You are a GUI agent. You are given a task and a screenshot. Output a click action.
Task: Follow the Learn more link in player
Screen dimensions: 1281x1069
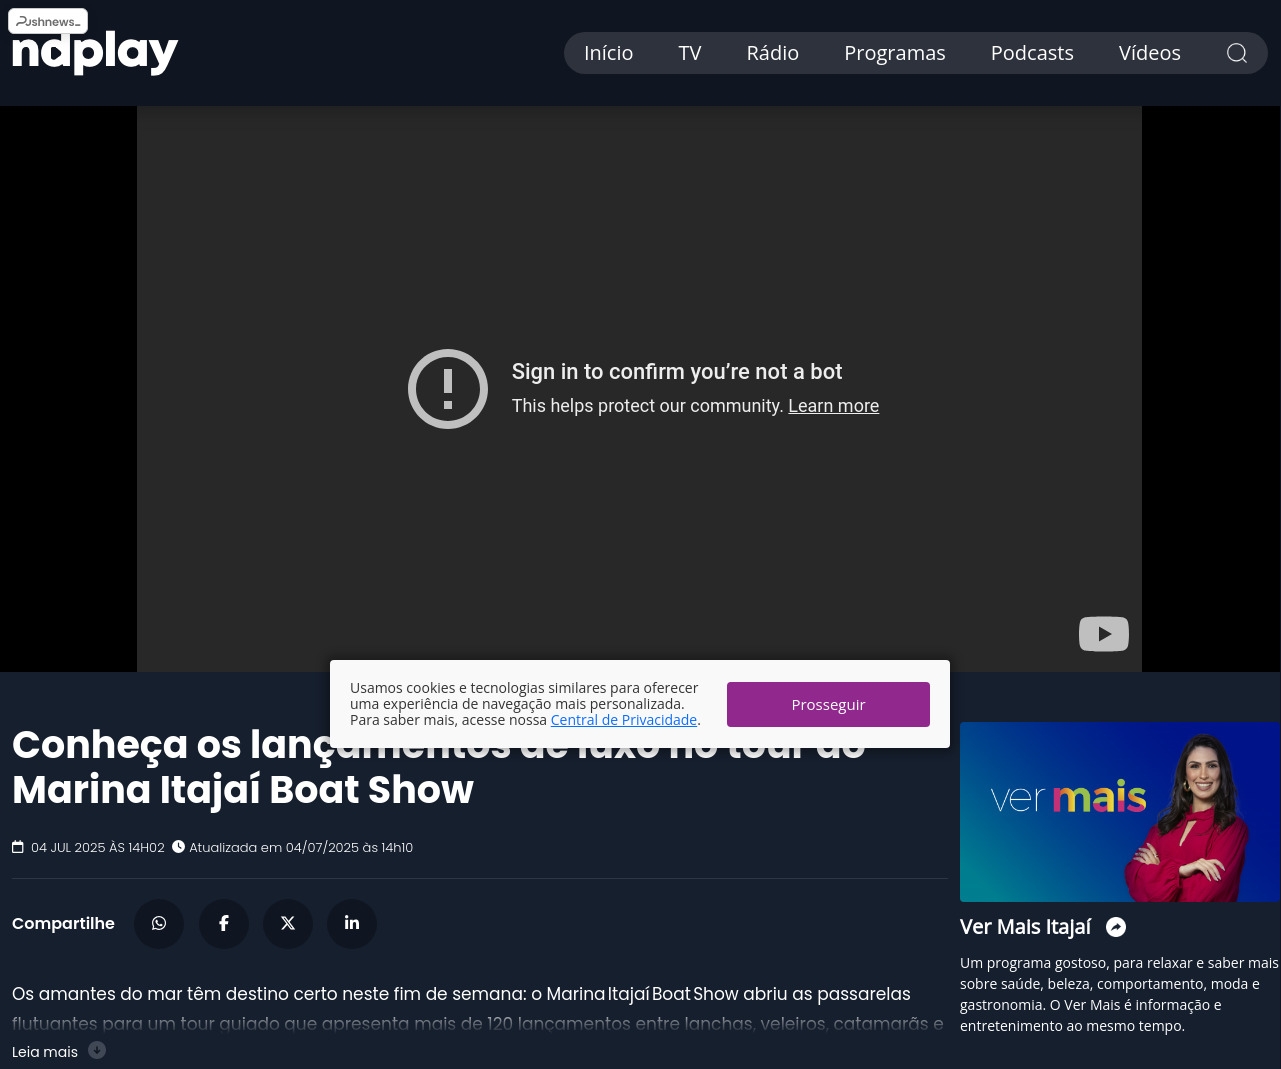tap(833, 406)
